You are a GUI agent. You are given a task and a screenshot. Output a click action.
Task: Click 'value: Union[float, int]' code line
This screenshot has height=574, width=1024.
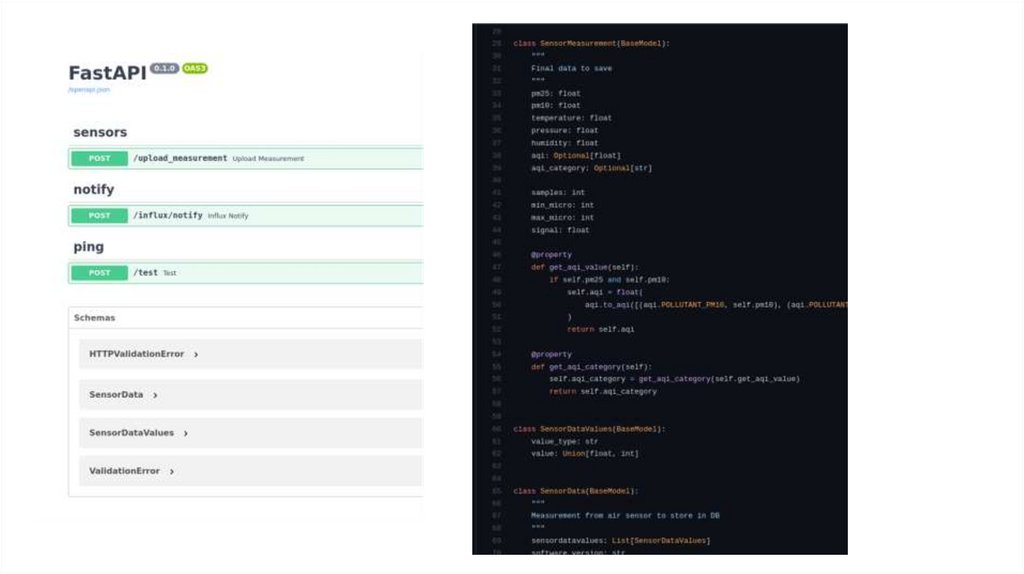coord(585,453)
